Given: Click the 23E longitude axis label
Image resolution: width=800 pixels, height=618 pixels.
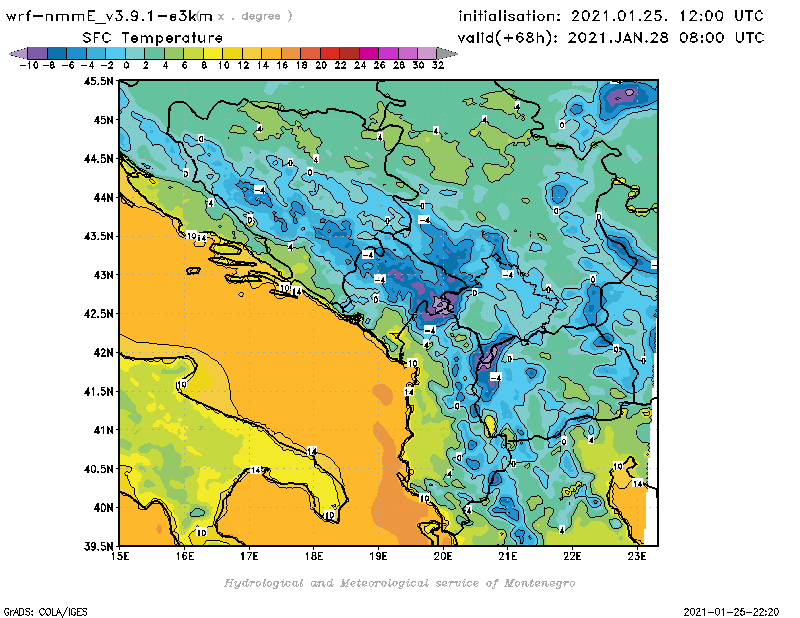Looking at the screenshot, I should [636, 556].
